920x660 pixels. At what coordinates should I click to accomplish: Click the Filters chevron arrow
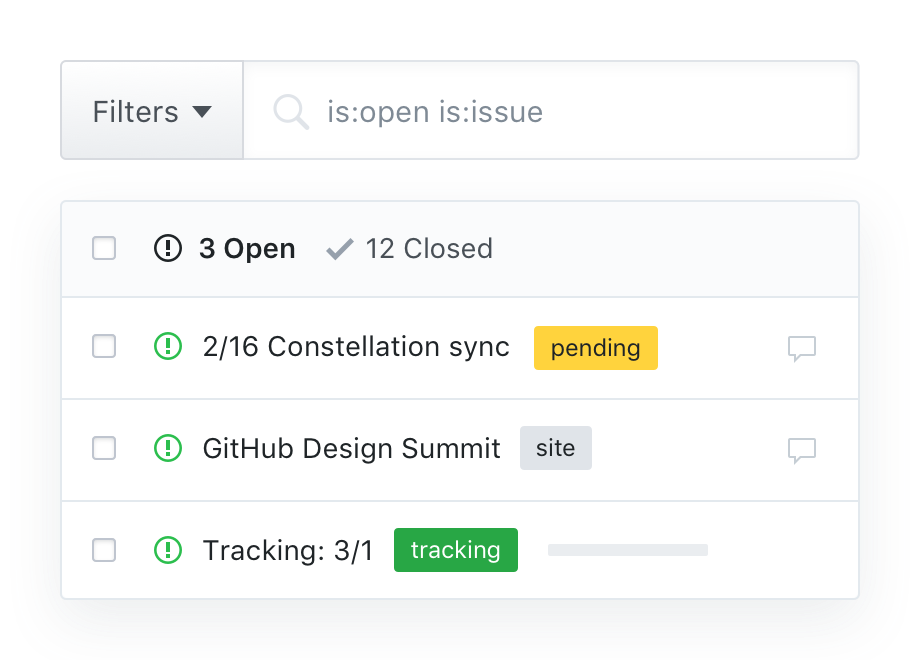coord(205,112)
